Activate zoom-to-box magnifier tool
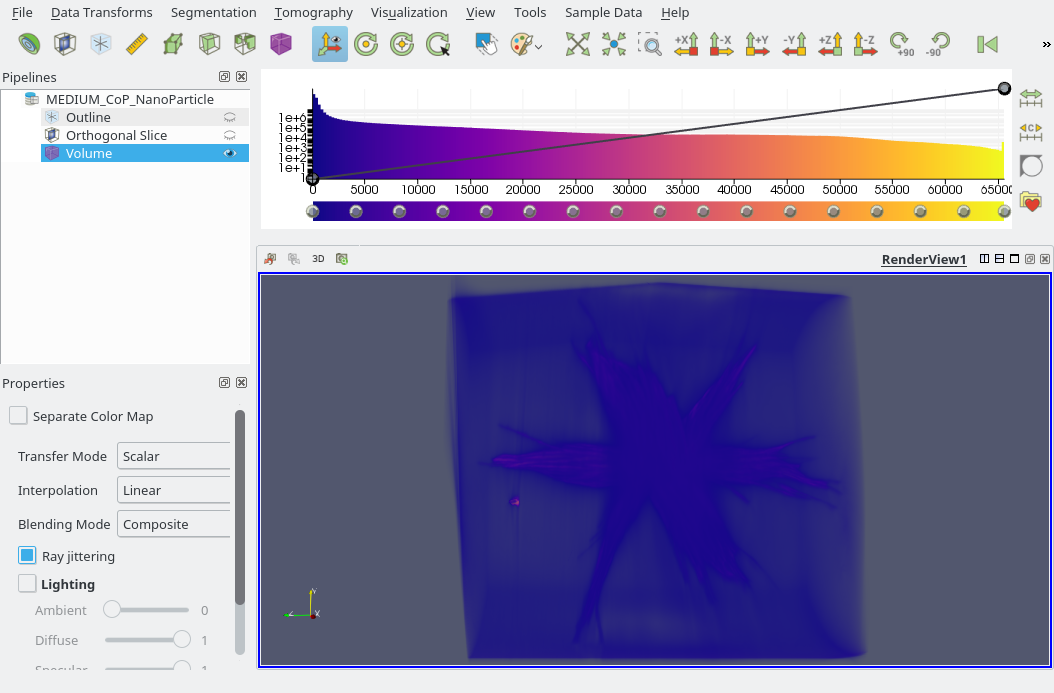 (x=650, y=44)
